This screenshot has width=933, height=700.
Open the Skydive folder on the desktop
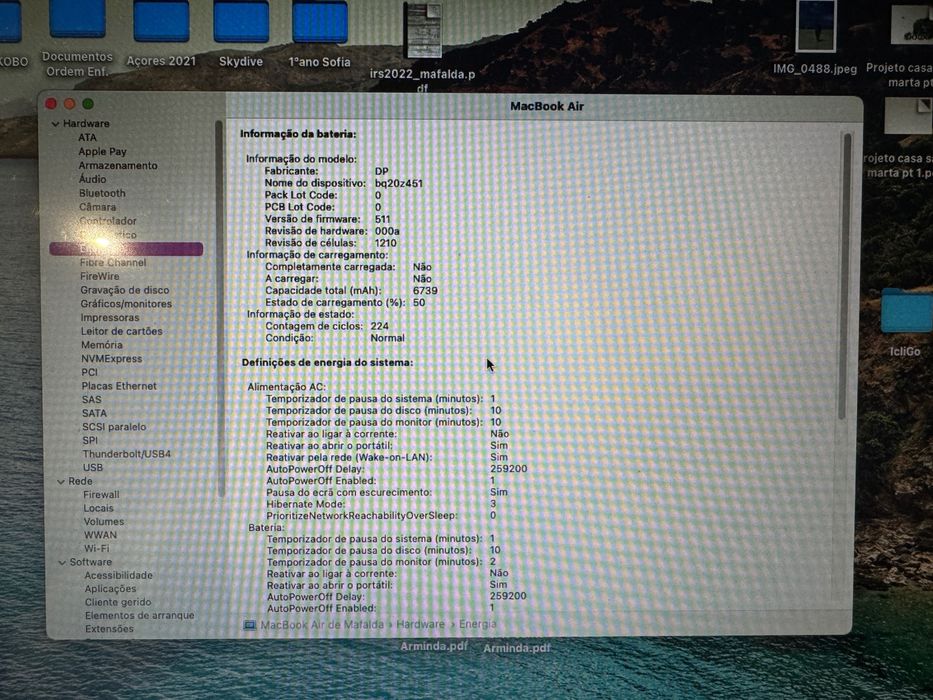click(x=240, y=34)
